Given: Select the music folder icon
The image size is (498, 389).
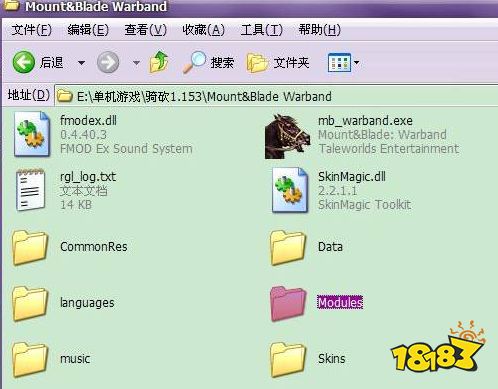Looking at the screenshot, I should tap(30, 360).
